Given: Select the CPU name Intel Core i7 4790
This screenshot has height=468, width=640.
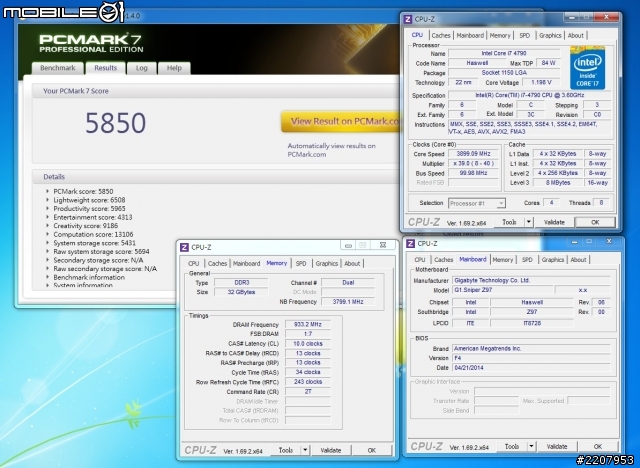Looking at the screenshot, I should pos(504,53).
